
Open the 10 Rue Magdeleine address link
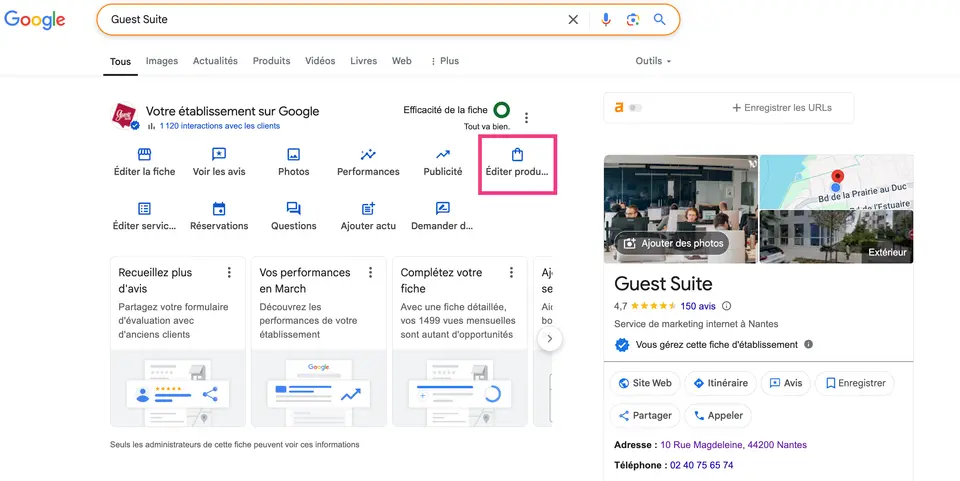click(x=733, y=445)
